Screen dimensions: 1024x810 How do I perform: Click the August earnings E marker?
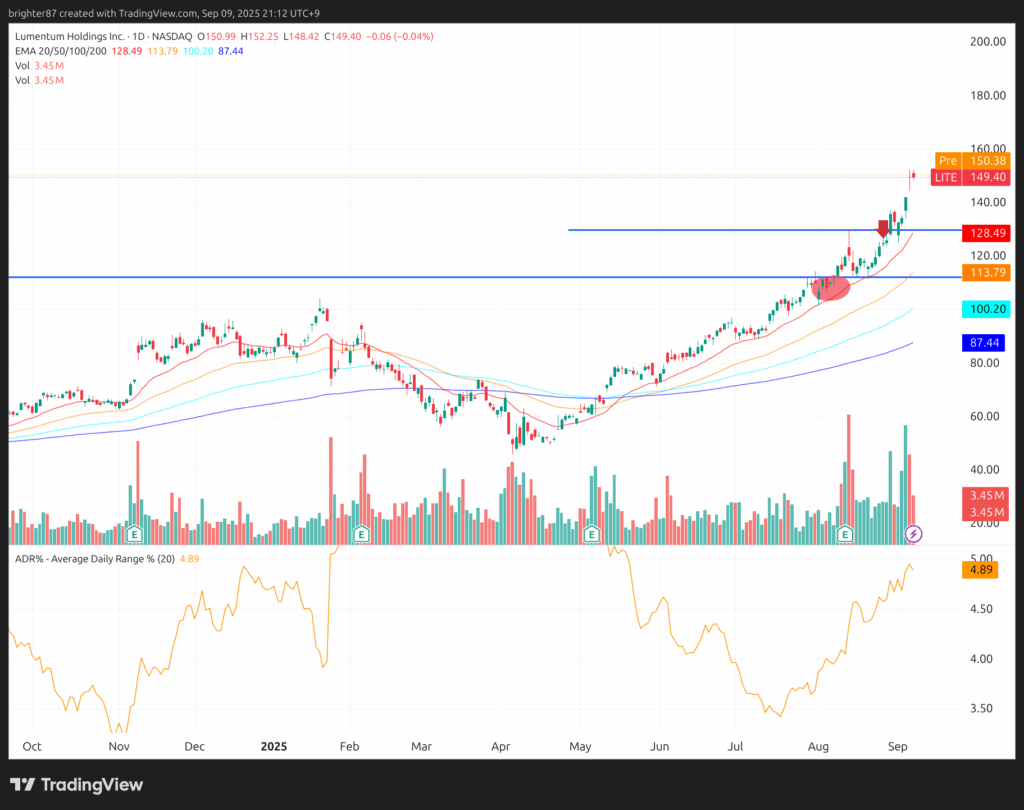point(845,534)
